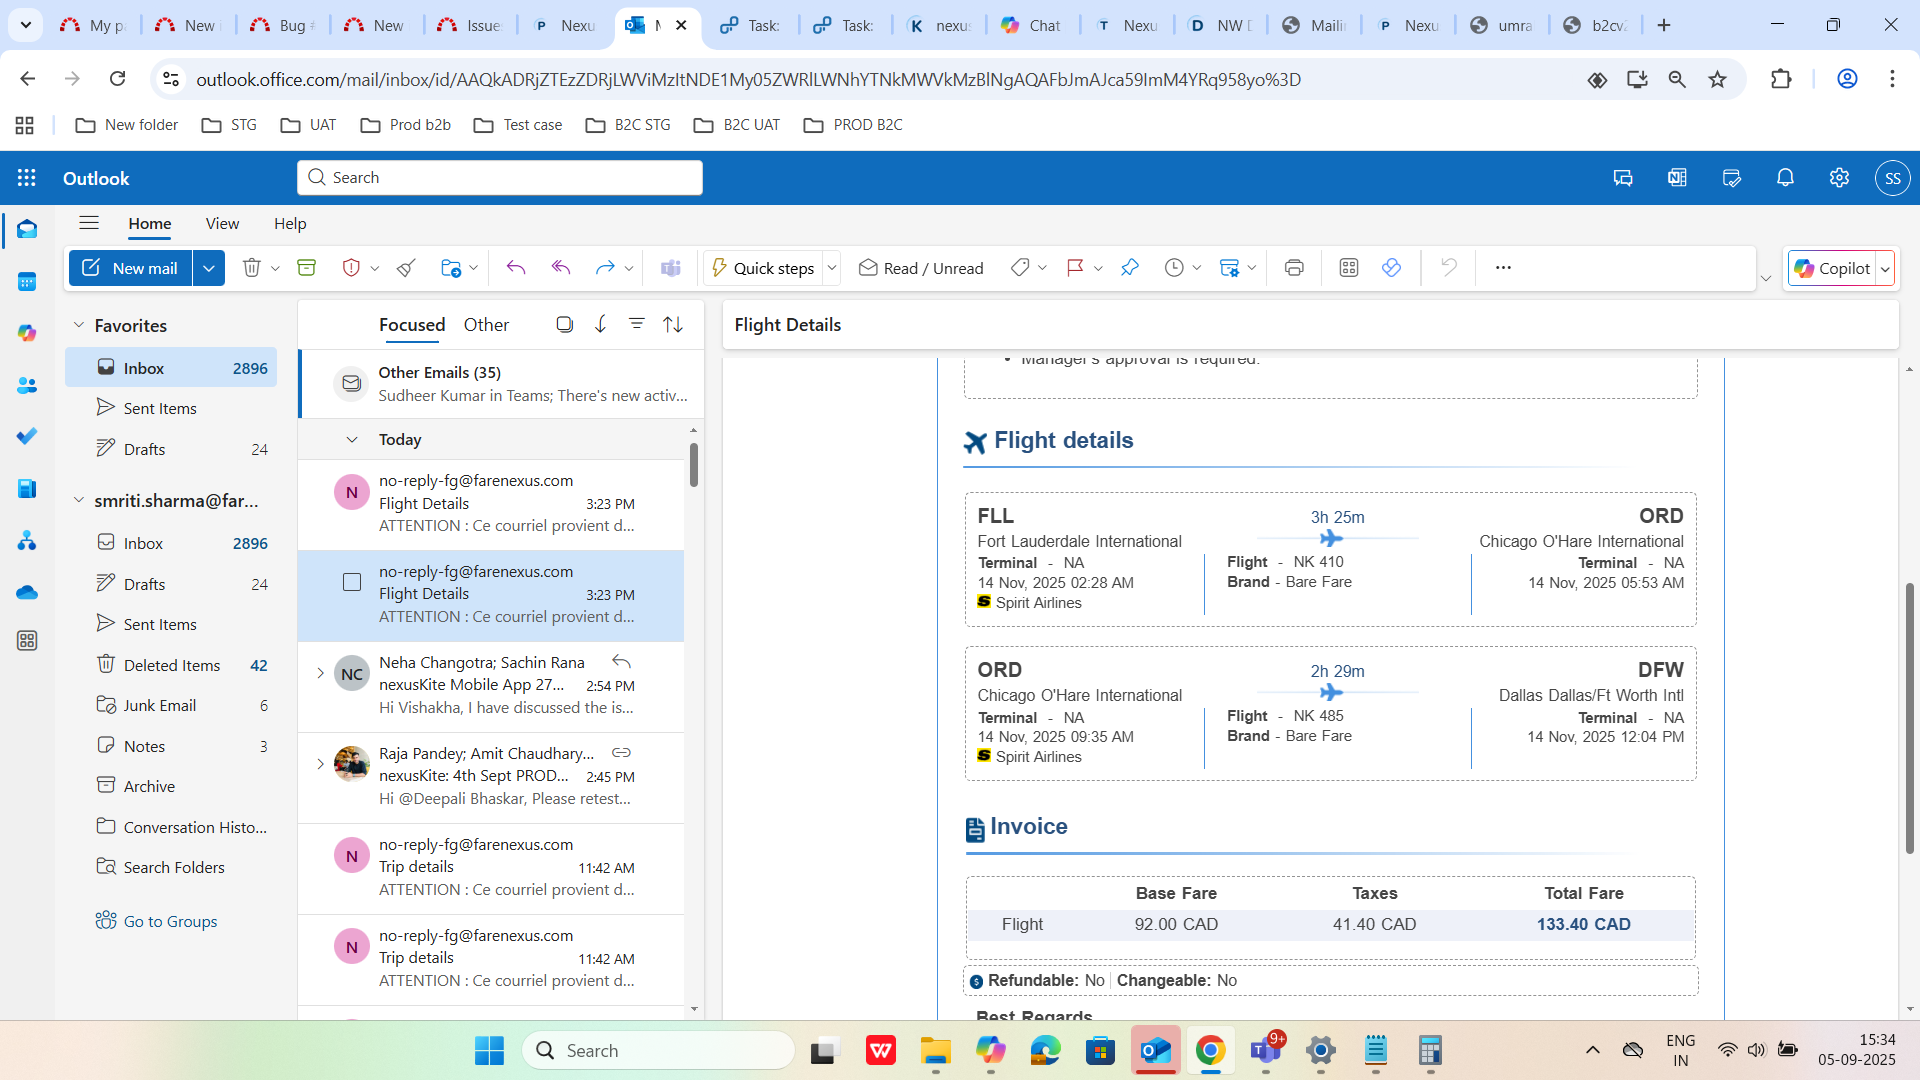Open the Help ribbon tab

pyautogui.click(x=290, y=224)
